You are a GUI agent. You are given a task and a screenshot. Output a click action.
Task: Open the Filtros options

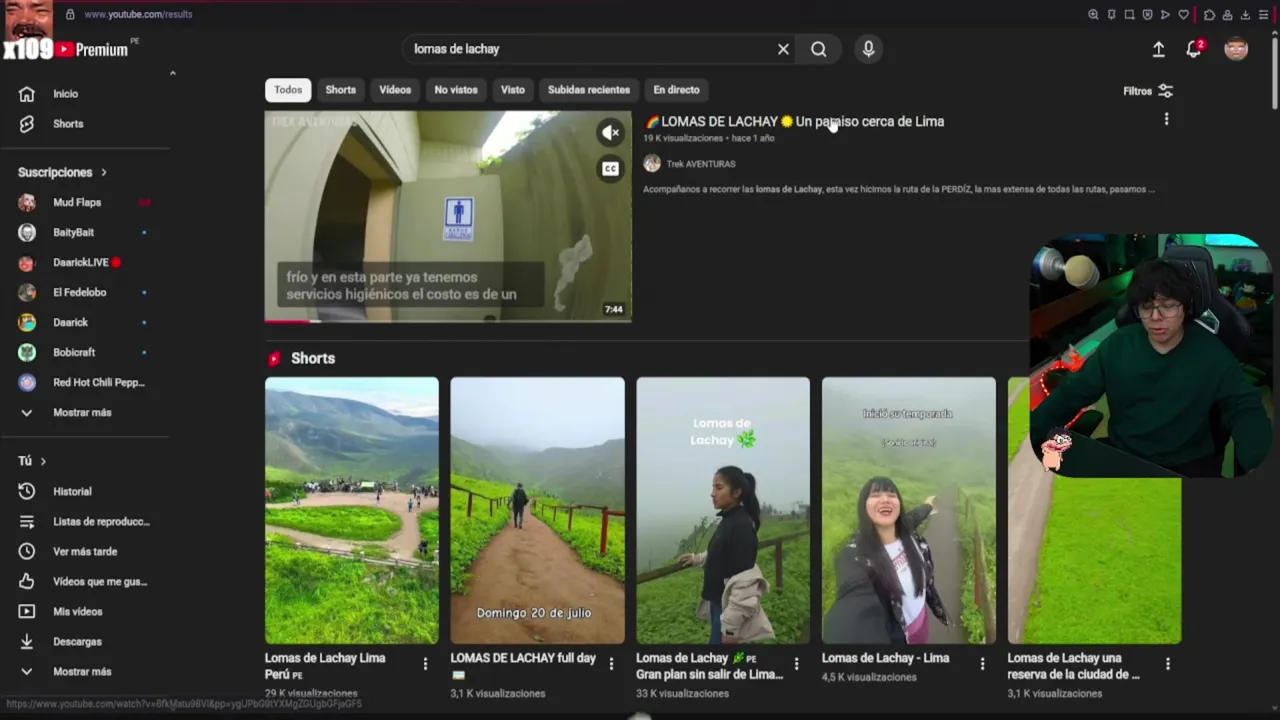[x=1148, y=91]
